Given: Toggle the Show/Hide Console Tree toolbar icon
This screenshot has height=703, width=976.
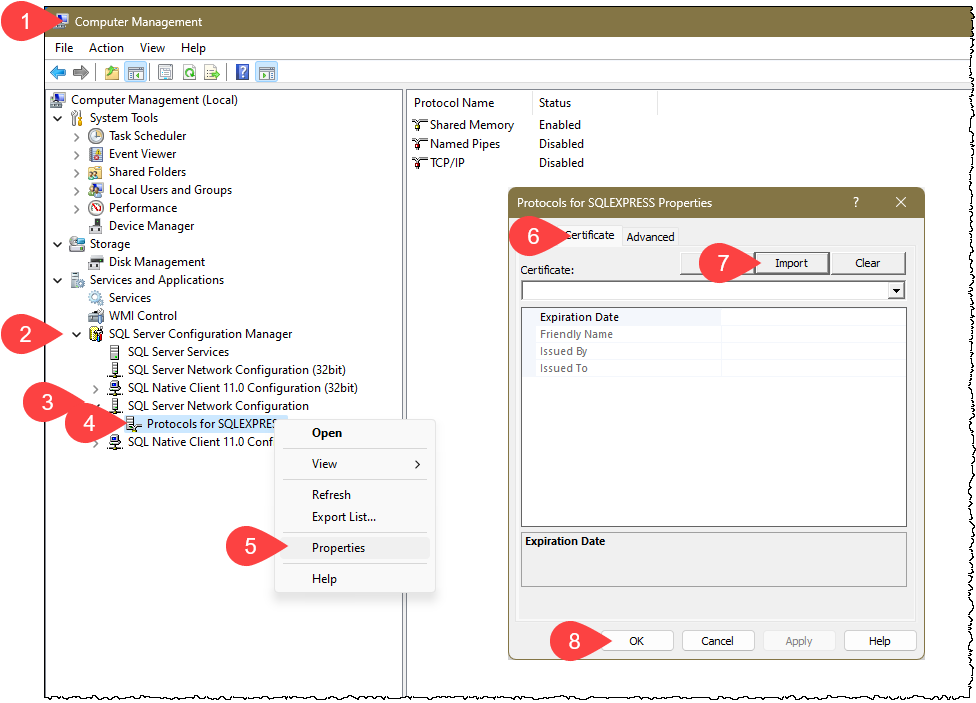Looking at the screenshot, I should [x=136, y=73].
